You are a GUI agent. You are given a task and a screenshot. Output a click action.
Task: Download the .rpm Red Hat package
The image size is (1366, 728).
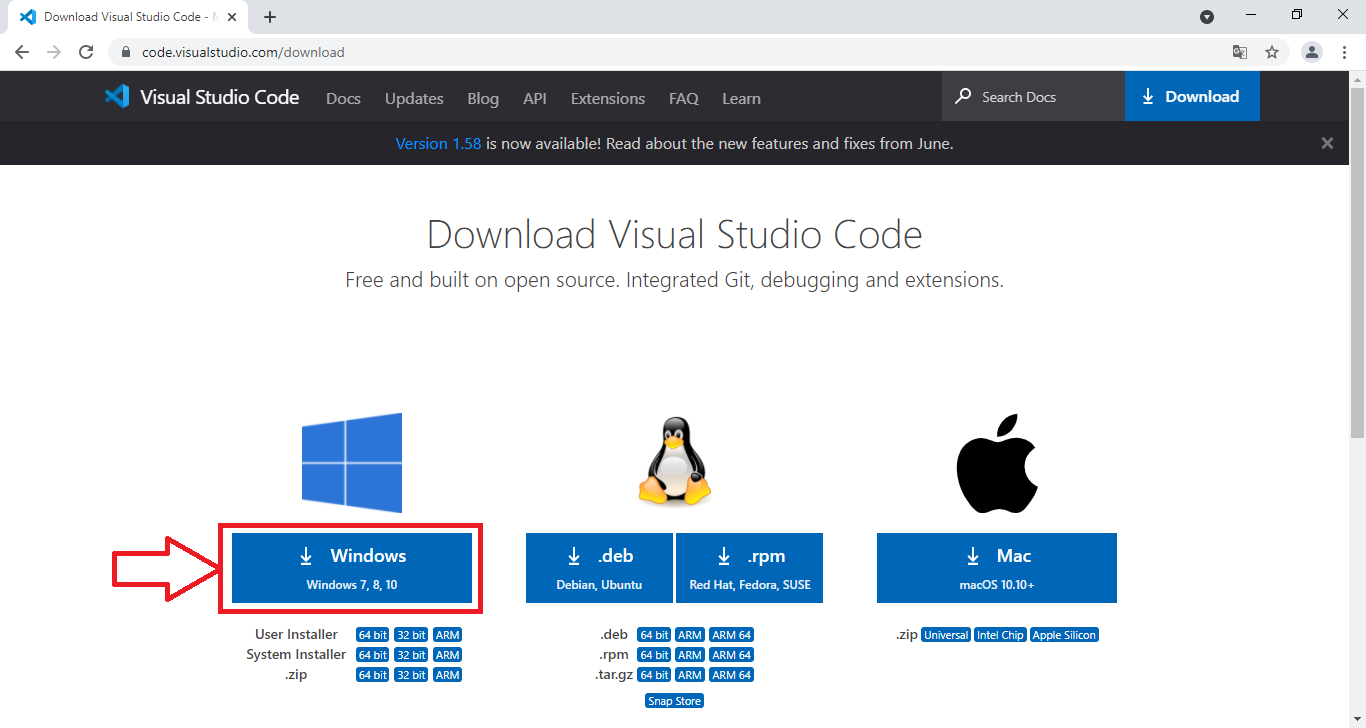tap(750, 568)
